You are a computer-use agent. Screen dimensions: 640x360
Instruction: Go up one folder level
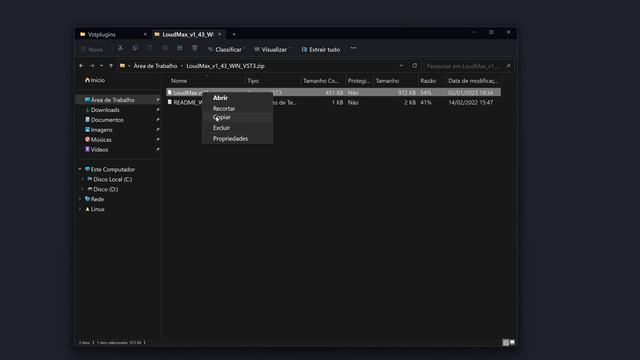point(111,66)
